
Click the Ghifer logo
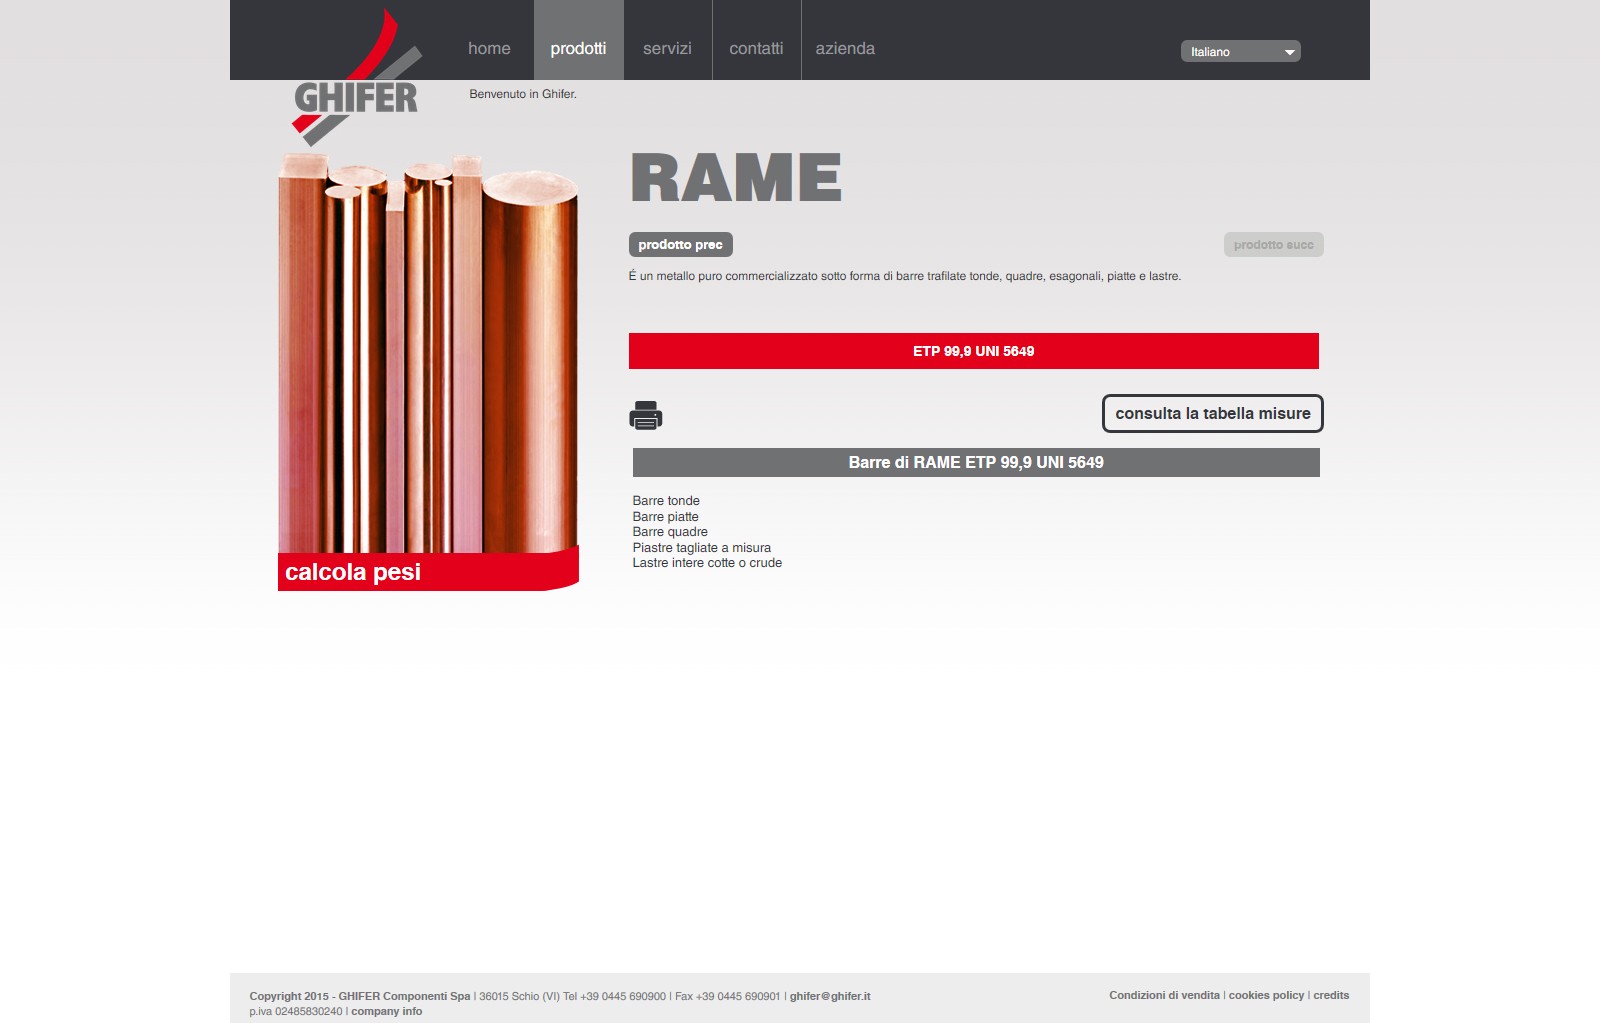pos(356,78)
